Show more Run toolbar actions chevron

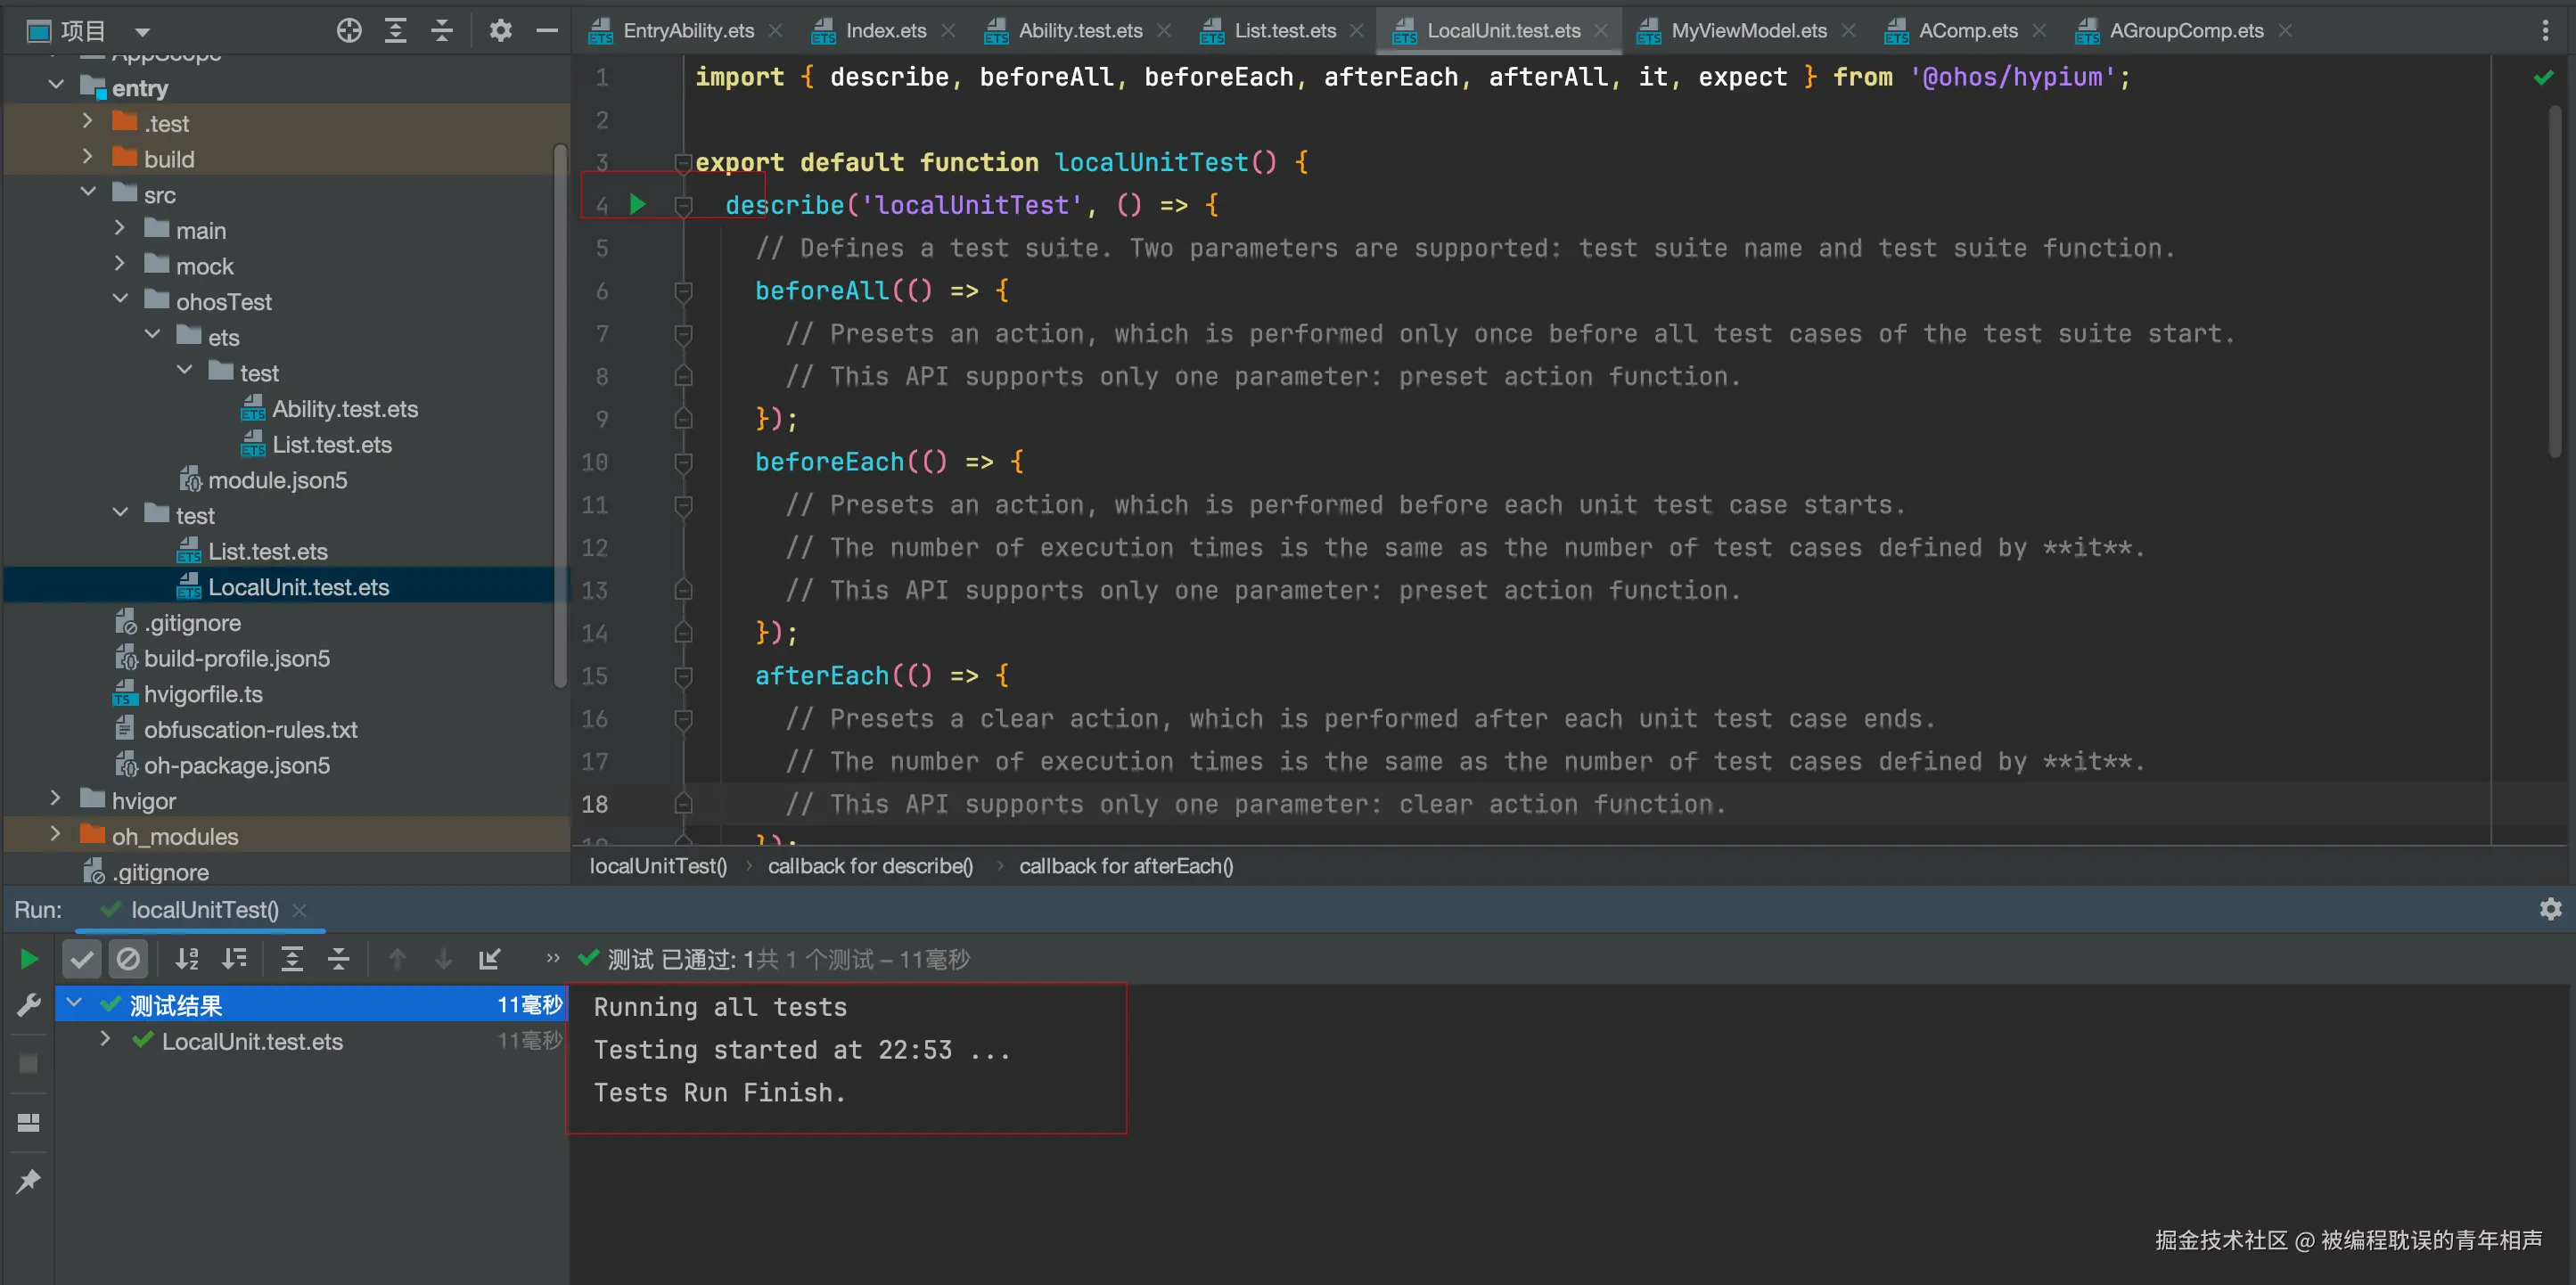[553, 958]
